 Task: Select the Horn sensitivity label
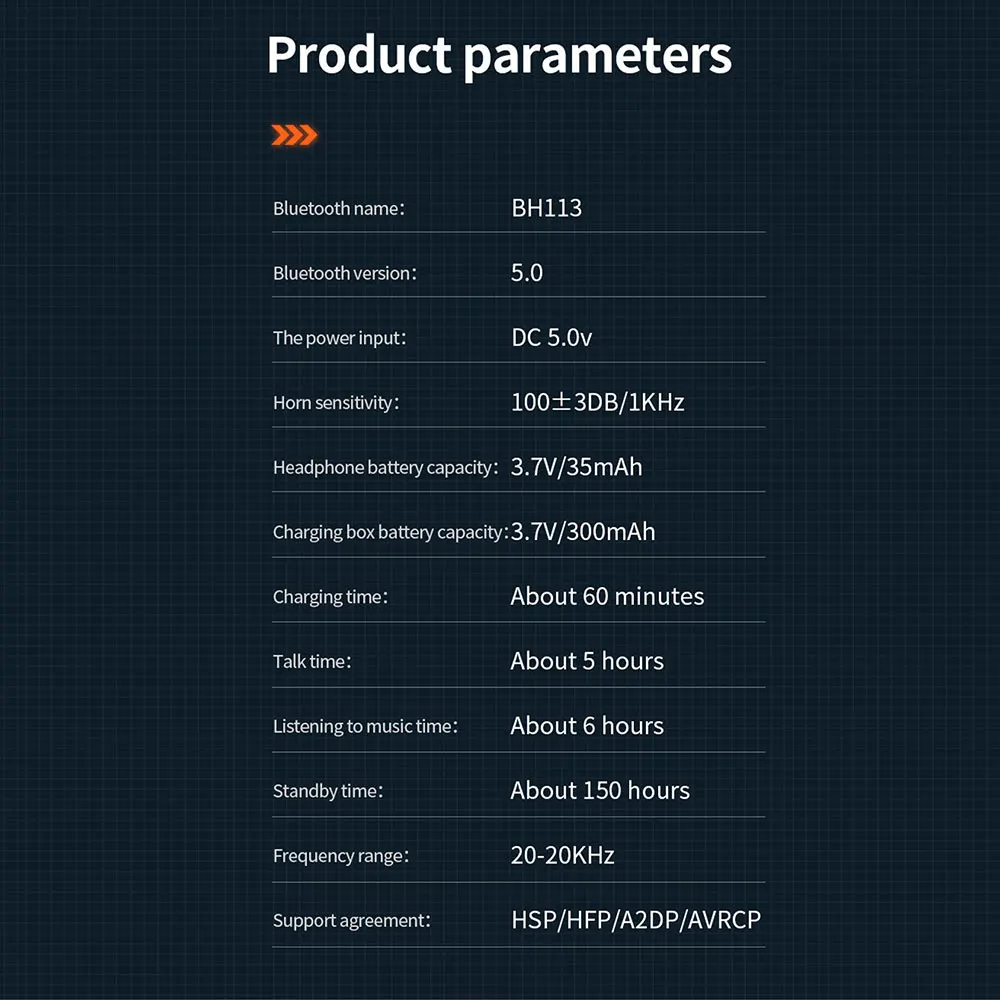pyautogui.click(x=336, y=403)
